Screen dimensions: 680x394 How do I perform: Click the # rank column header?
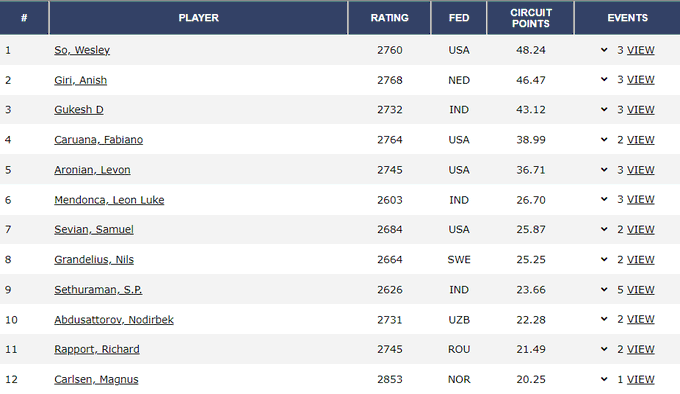24,18
